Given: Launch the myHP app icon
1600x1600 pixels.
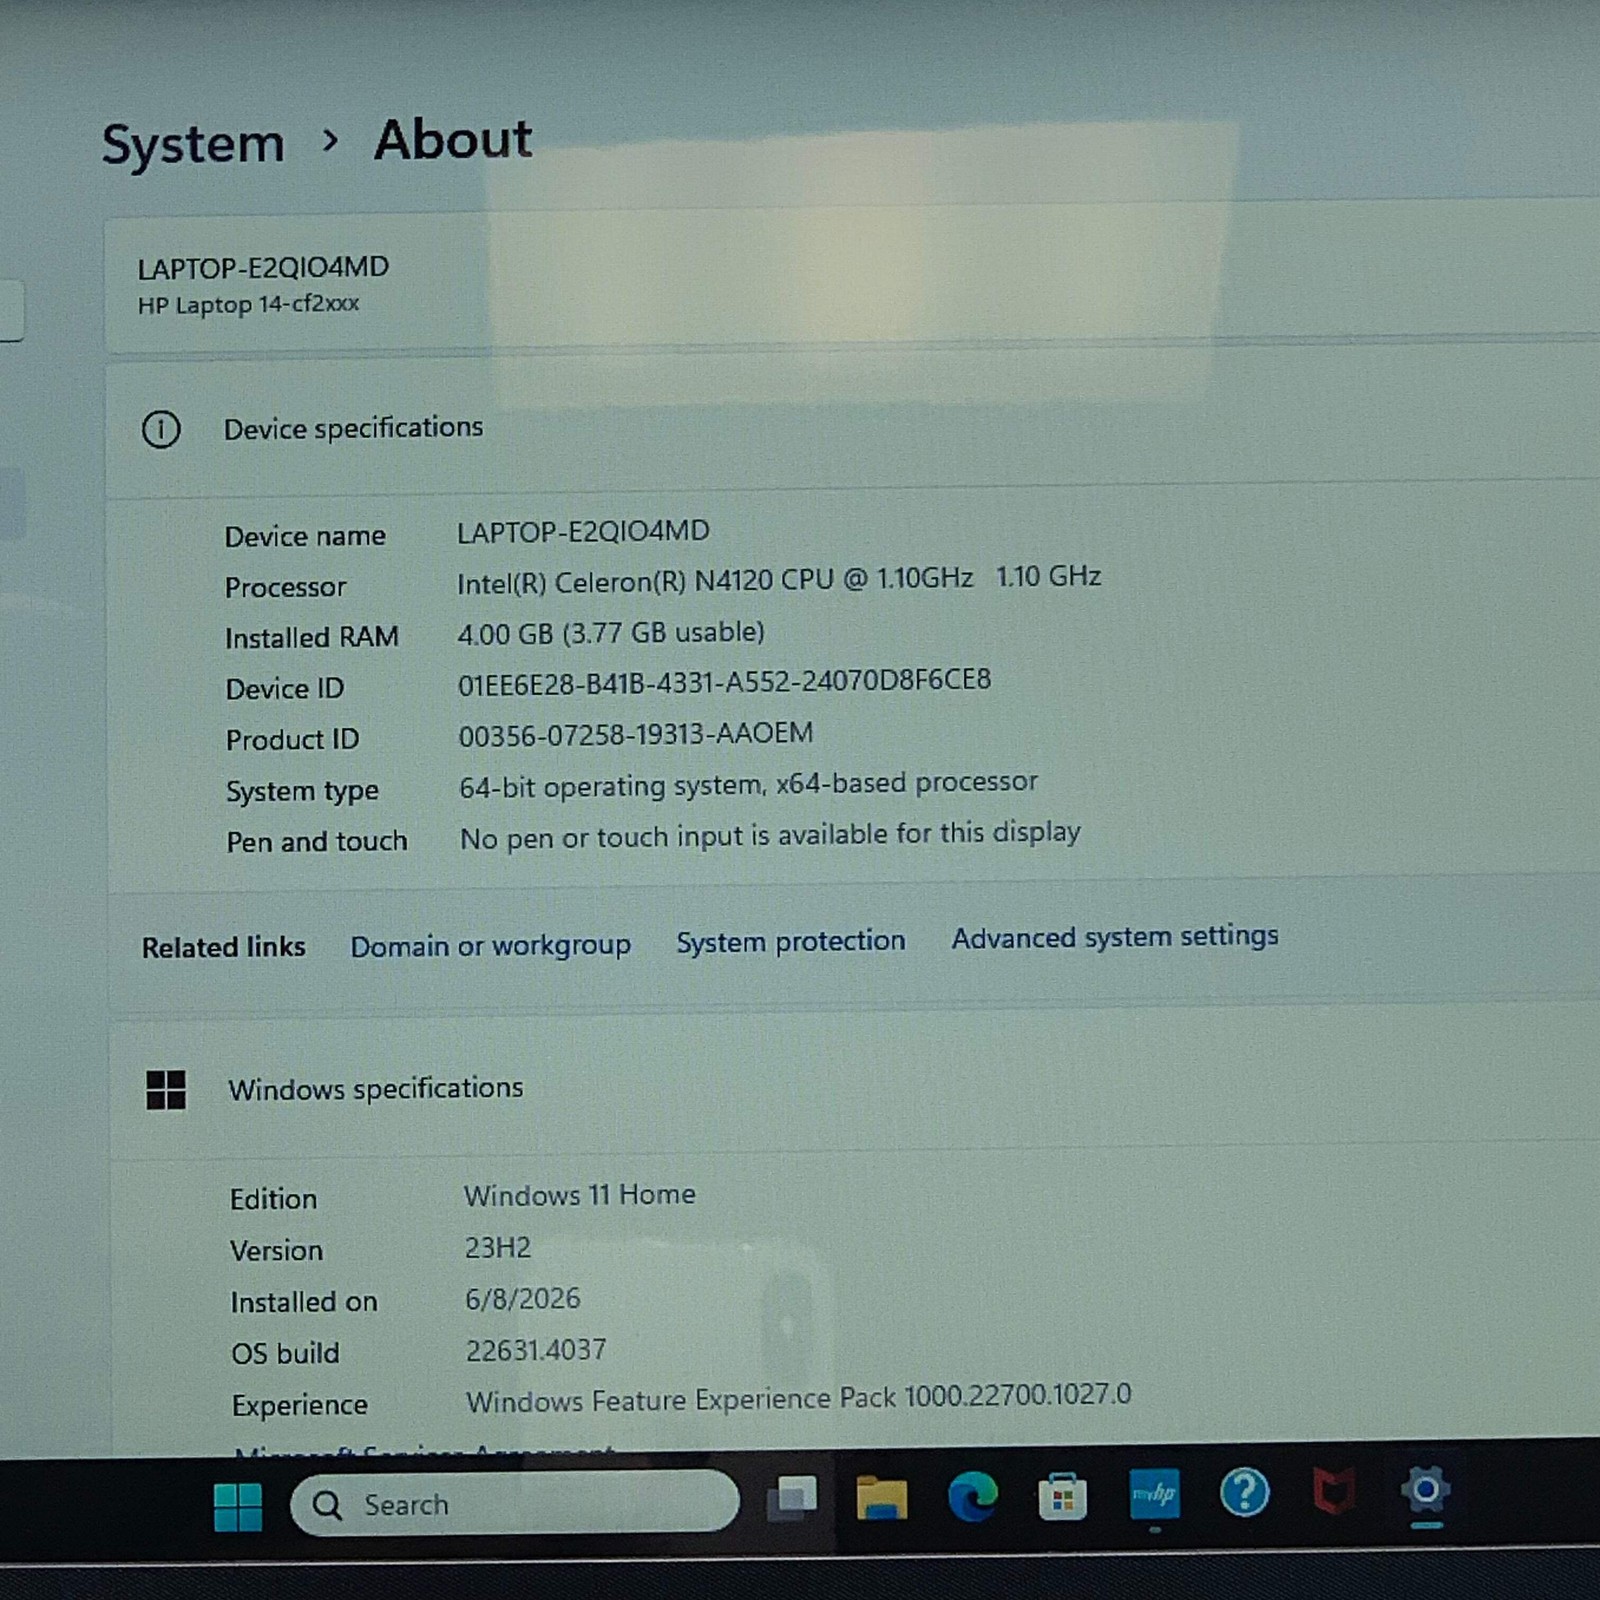Looking at the screenshot, I should click(x=1154, y=1494).
